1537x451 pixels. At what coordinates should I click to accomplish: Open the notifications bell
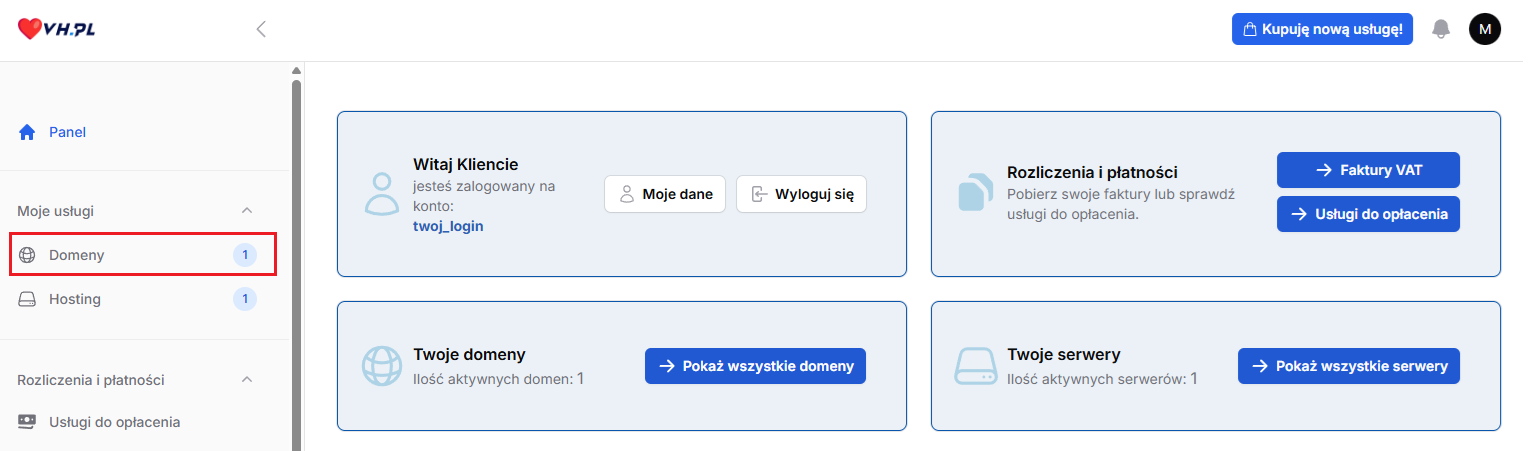1440,29
